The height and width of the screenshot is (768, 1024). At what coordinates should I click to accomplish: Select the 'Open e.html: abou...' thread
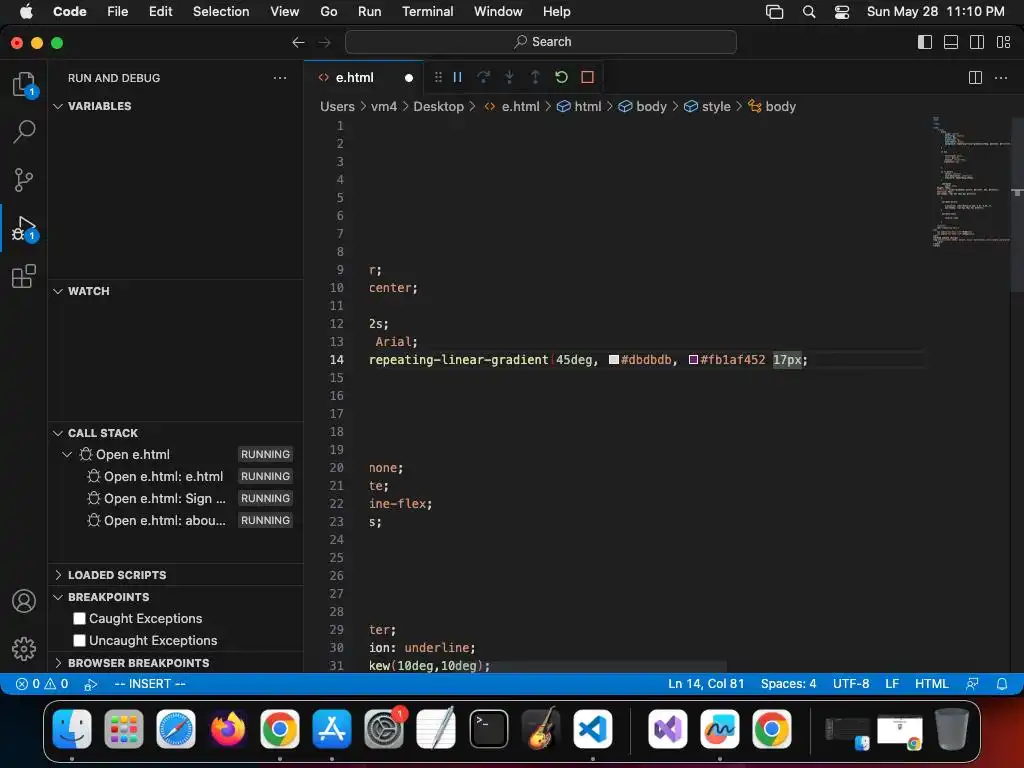pos(175,520)
